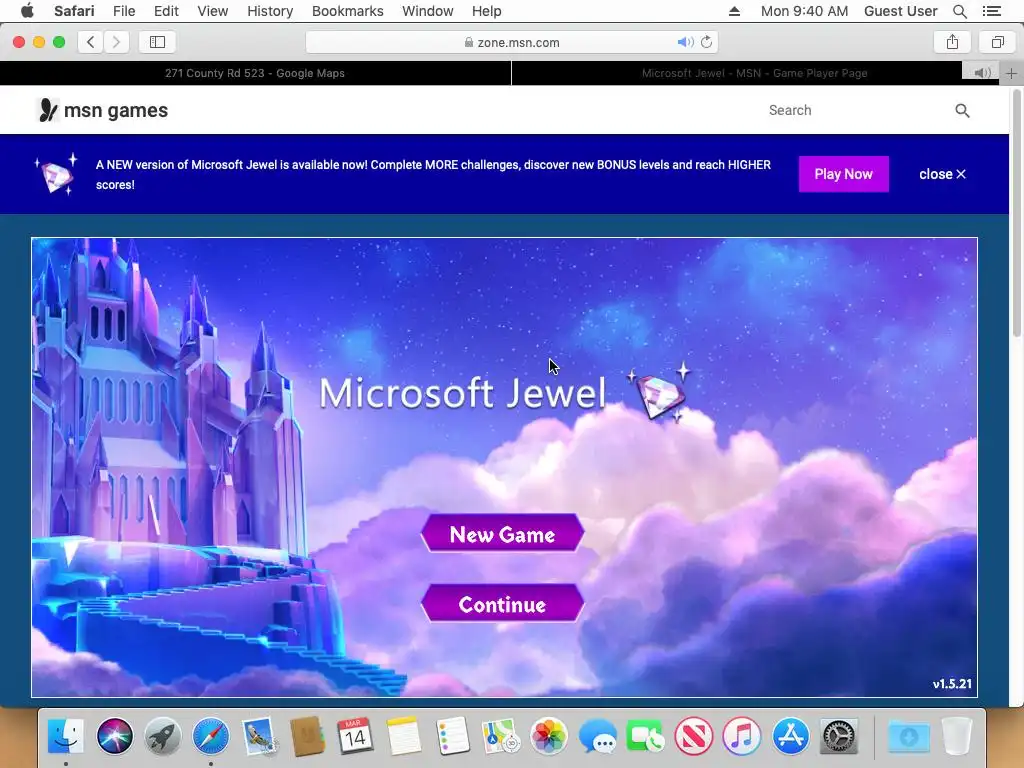Image resolution: width=1024 pixels, height=768 pixels.
Task: Switch to the 271 County Rd 523 Google Maps tab
Action: [255, 73]
